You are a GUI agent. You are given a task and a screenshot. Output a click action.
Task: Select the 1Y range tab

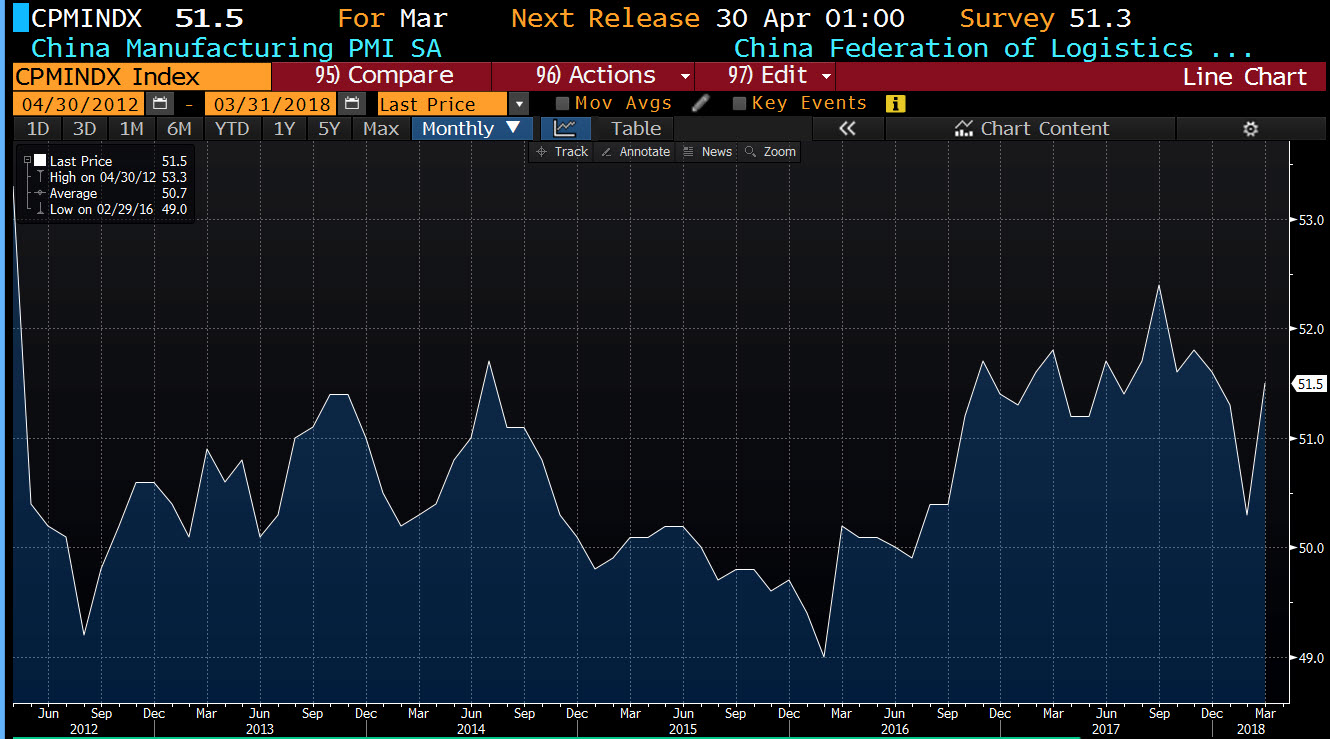[x=284, y=128]
